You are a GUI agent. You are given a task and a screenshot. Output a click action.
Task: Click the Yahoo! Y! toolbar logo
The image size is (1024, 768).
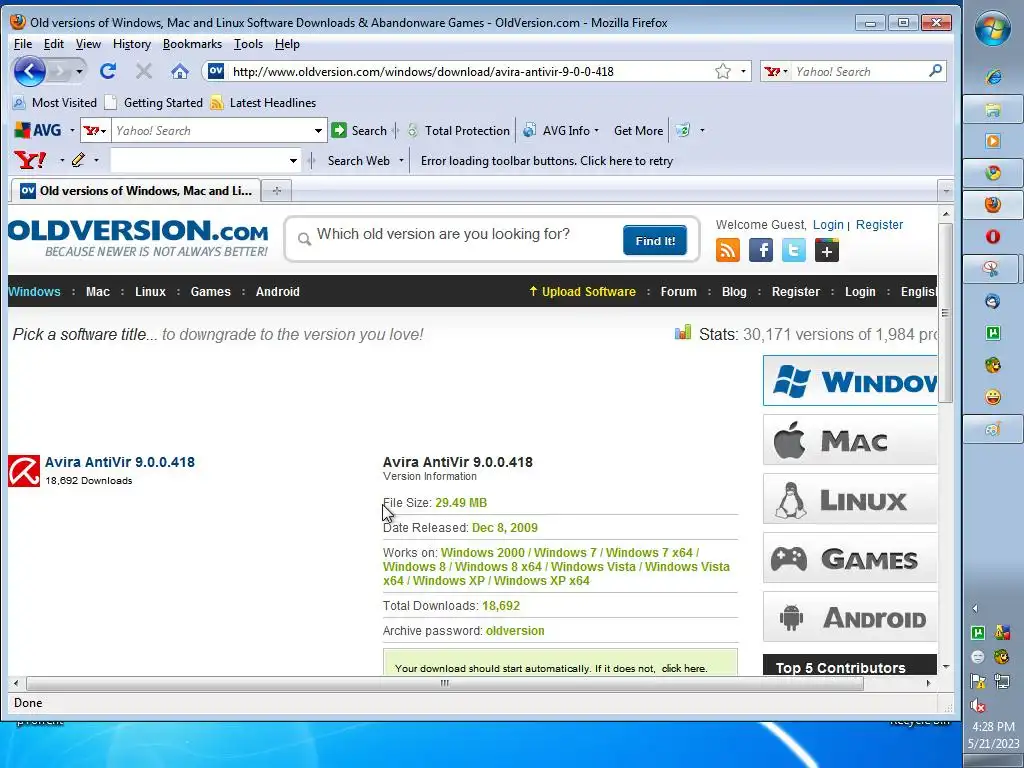(x=30, y=160)
